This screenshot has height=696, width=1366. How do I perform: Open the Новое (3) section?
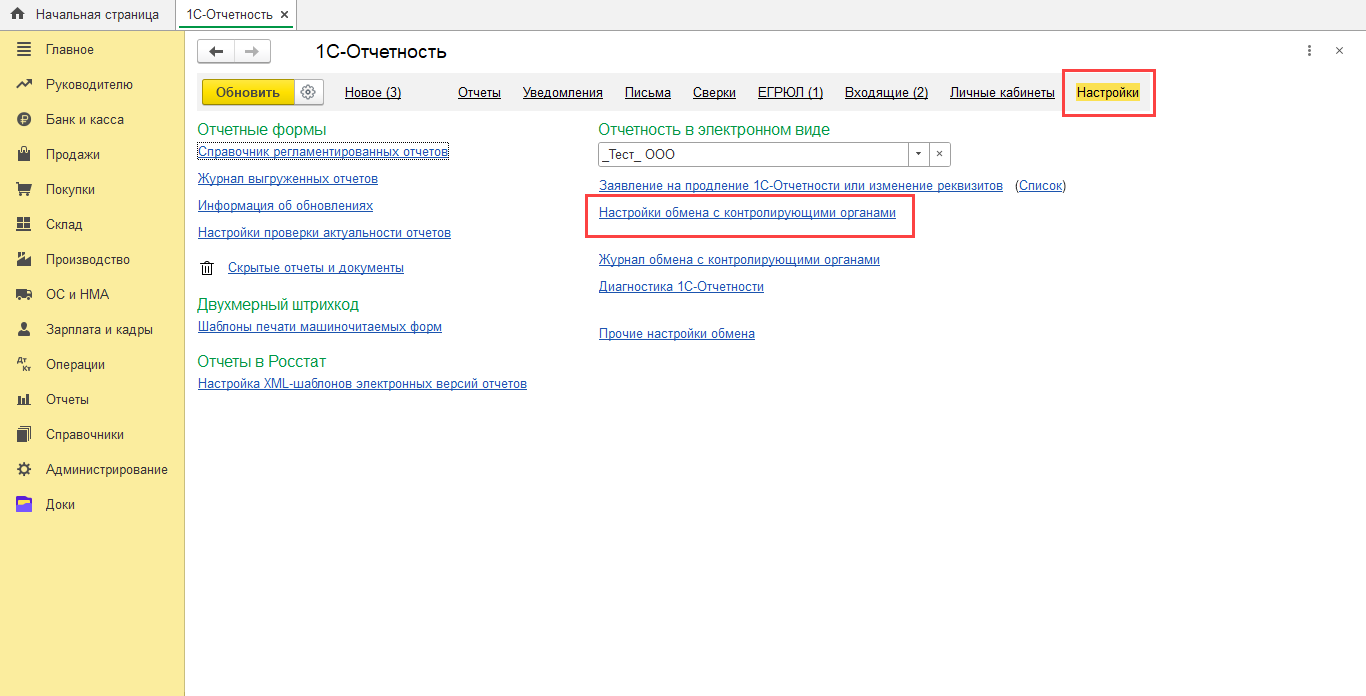pyautogui.click(x=373, y=93)
